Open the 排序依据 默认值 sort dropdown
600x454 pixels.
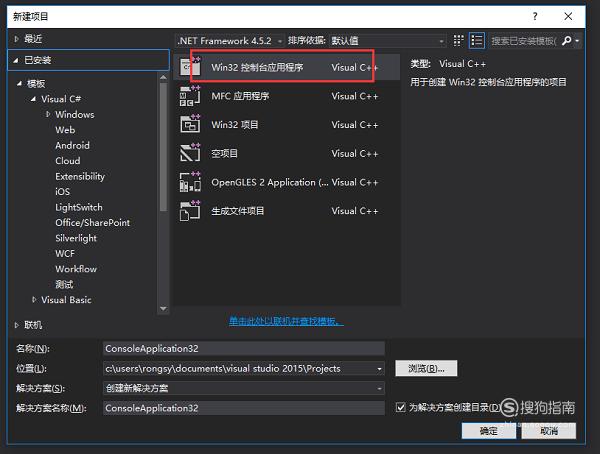click(x=387, y=41)
